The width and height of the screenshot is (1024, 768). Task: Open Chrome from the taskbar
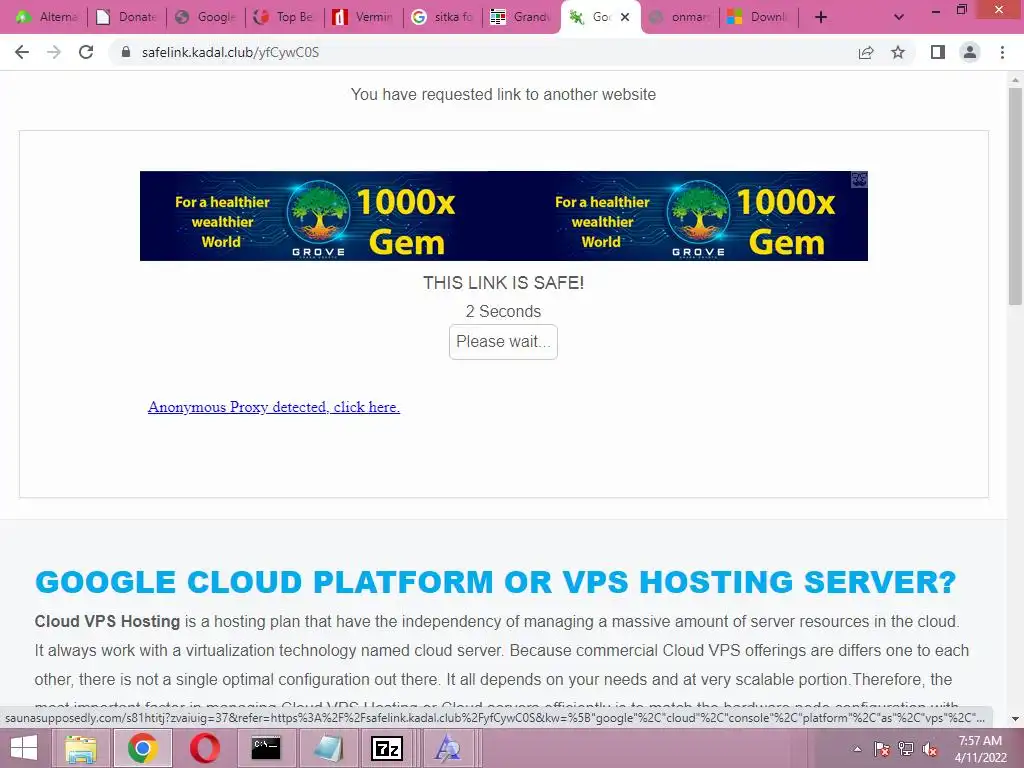coord(142,748)
